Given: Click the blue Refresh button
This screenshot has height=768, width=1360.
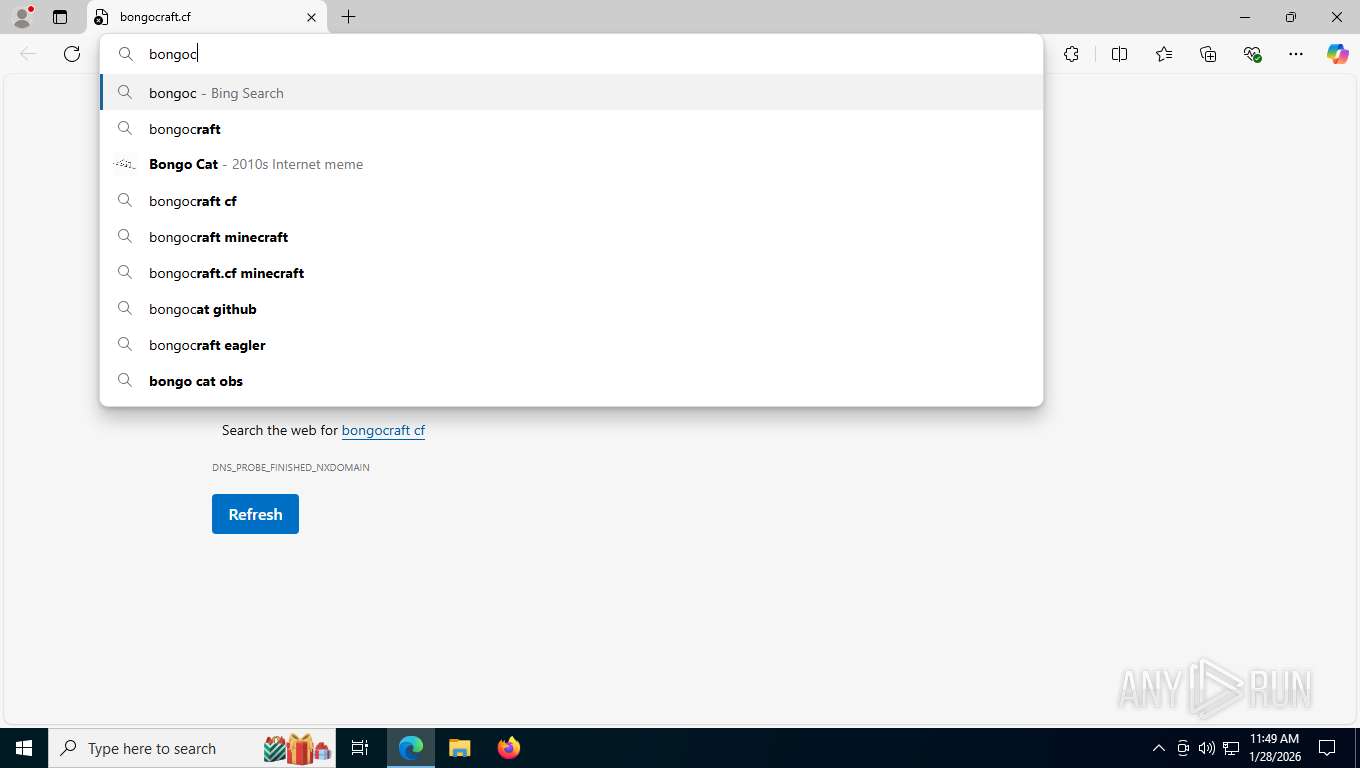Looking at the screenshot, I should tap(255, 514).
